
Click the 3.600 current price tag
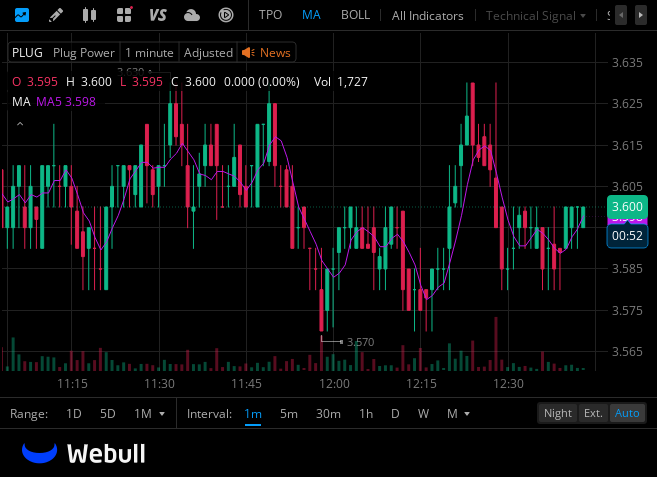(627, 207)
